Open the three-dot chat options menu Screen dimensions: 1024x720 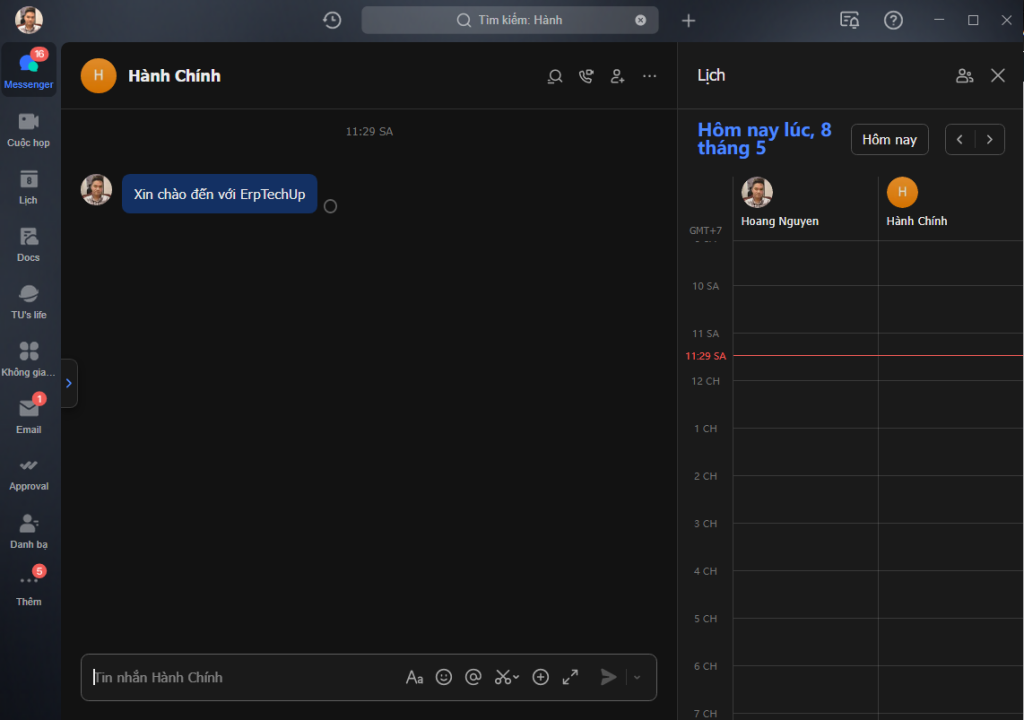click(650, 76)
